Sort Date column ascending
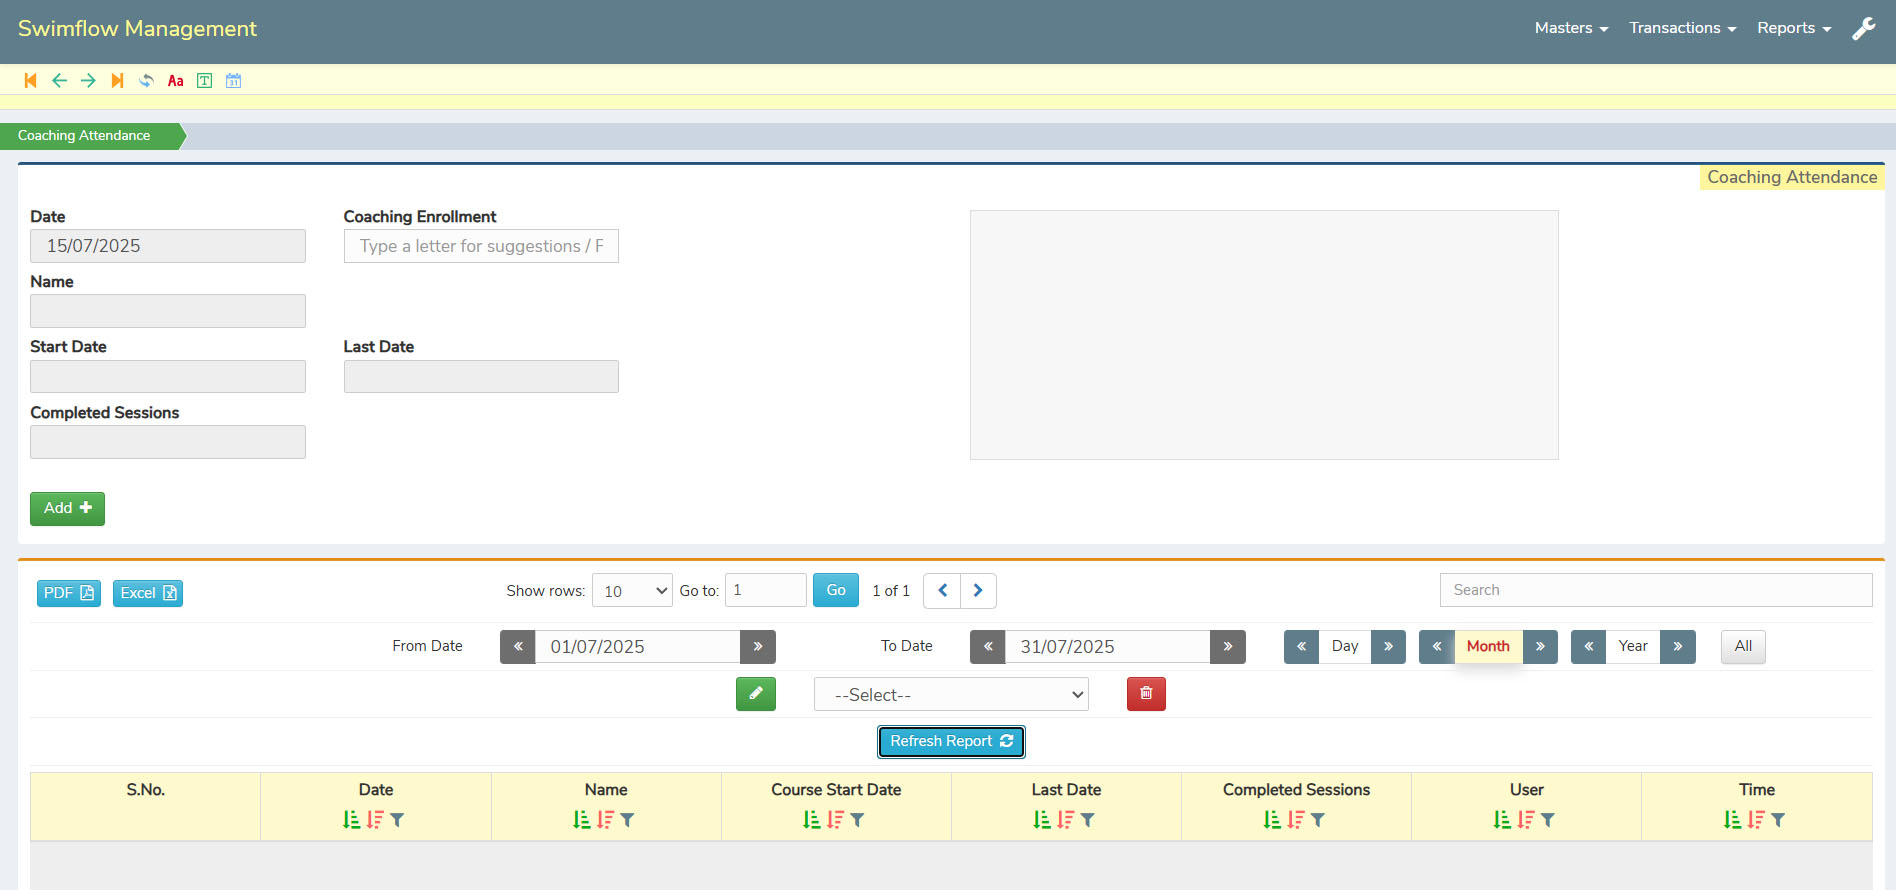This screenshot has height=890, width=1896. [x=351, y=820]
